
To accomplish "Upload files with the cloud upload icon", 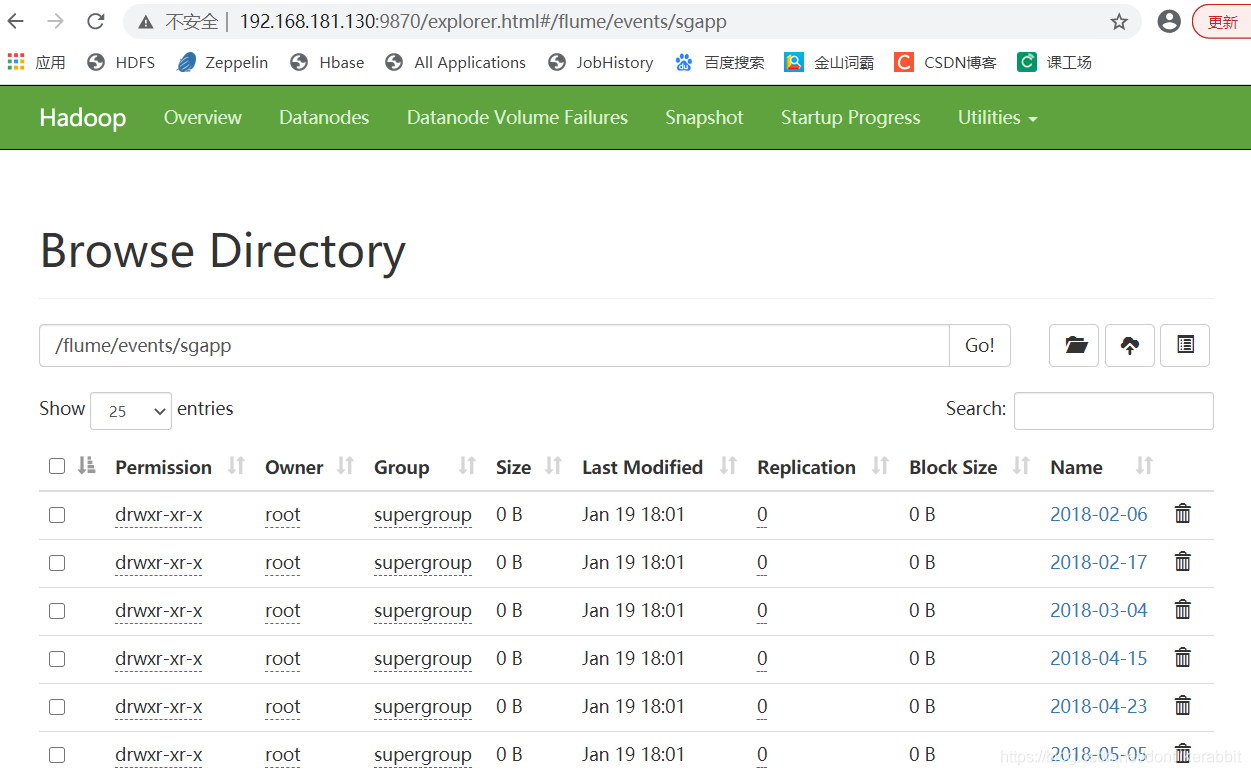I will 1130,345.
